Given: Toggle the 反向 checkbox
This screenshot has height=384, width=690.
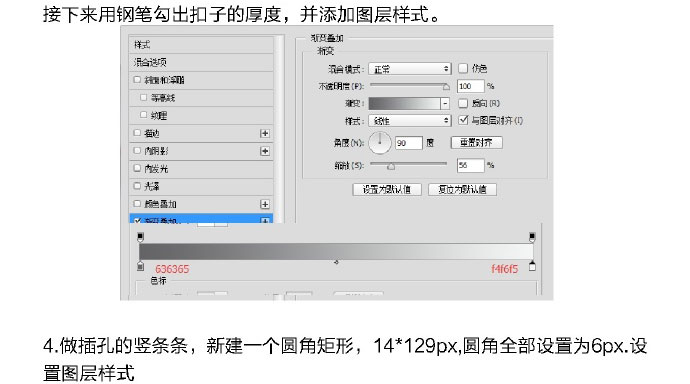Looking at the screenshot, I should (x=462, y=103).
